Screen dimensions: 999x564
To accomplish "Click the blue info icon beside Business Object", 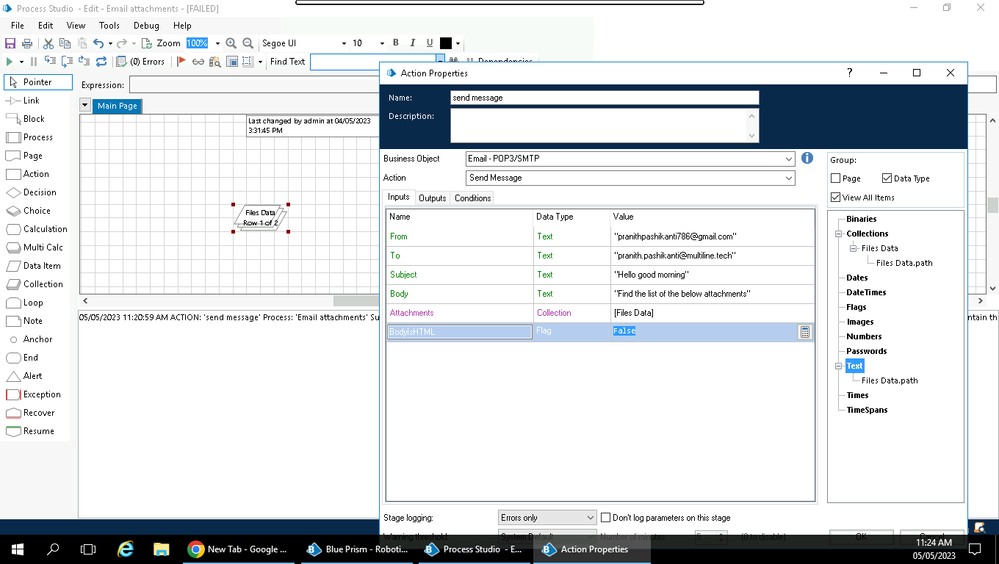I will (807, 158).
